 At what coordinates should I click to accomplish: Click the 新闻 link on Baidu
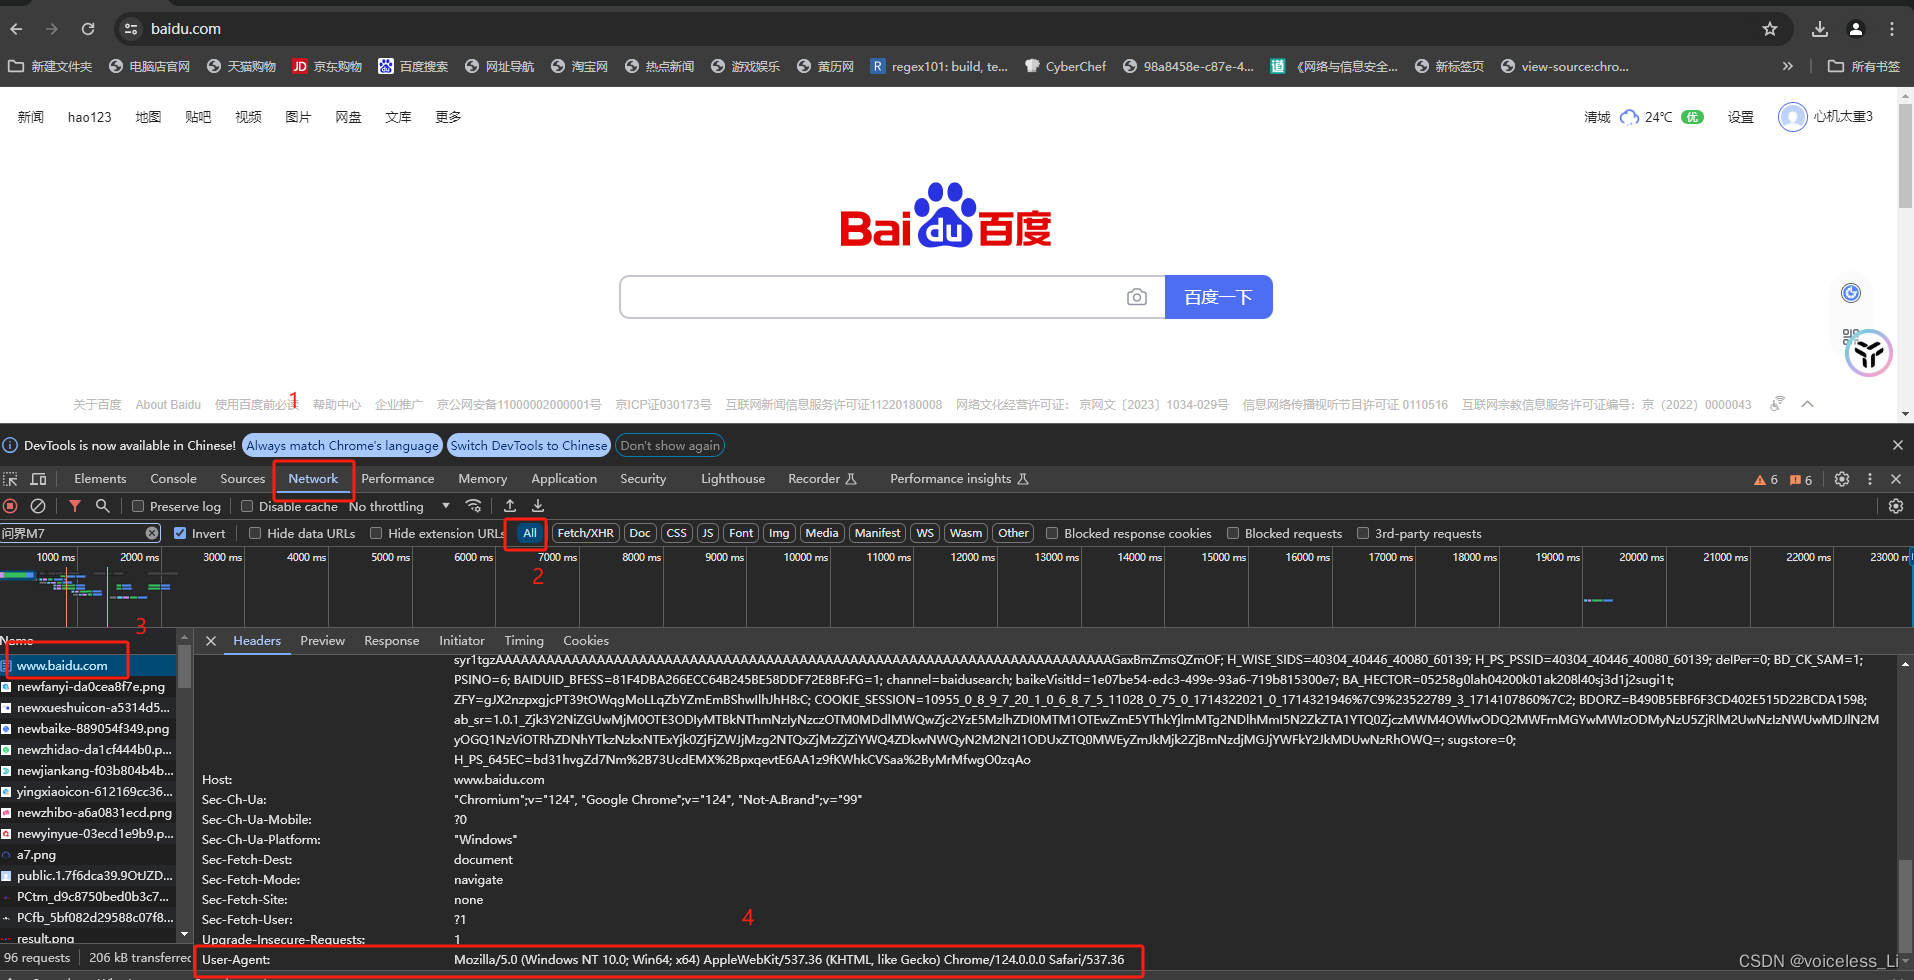click(31, 117)
